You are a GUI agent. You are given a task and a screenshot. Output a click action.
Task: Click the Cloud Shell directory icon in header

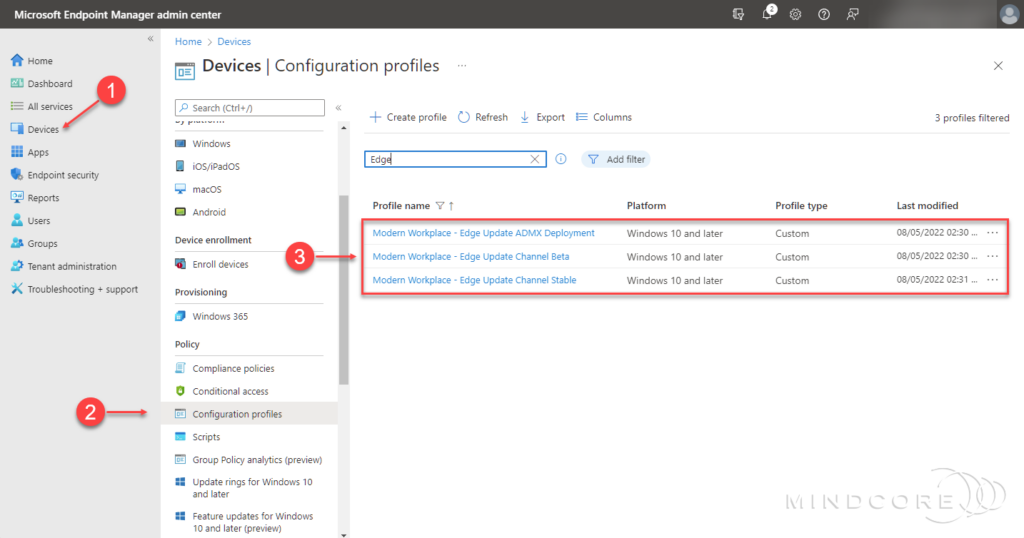739,14
